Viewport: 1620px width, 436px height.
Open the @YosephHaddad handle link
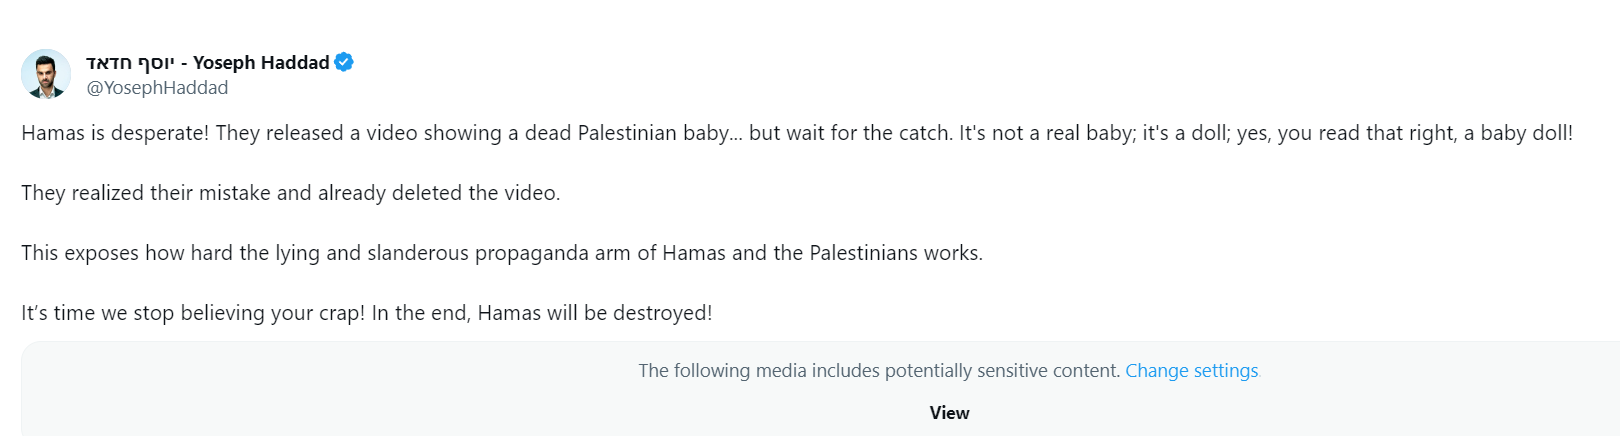pyautogui.click(x=157, y=88)
